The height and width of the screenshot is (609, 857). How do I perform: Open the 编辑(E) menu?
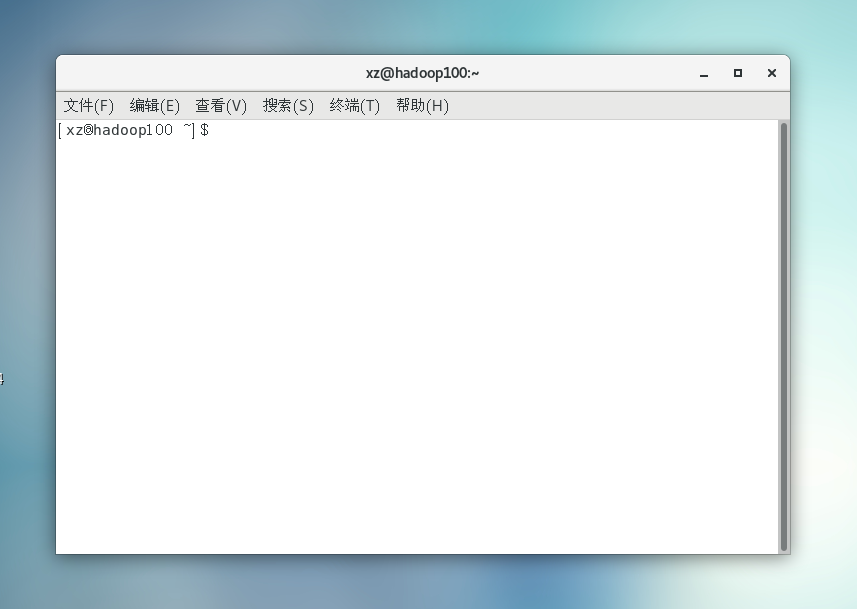155,106
